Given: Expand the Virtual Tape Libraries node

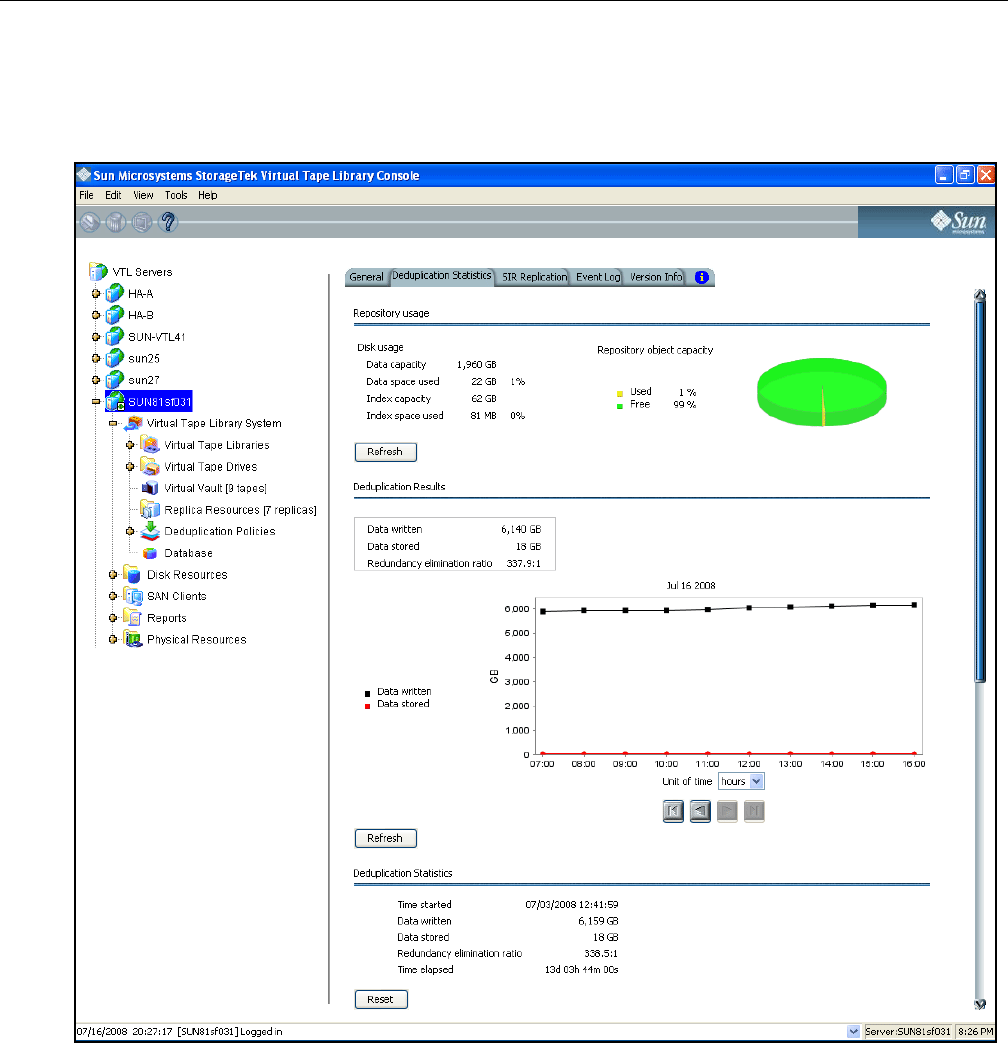Looking at the screenshot, I should [130, 445].
